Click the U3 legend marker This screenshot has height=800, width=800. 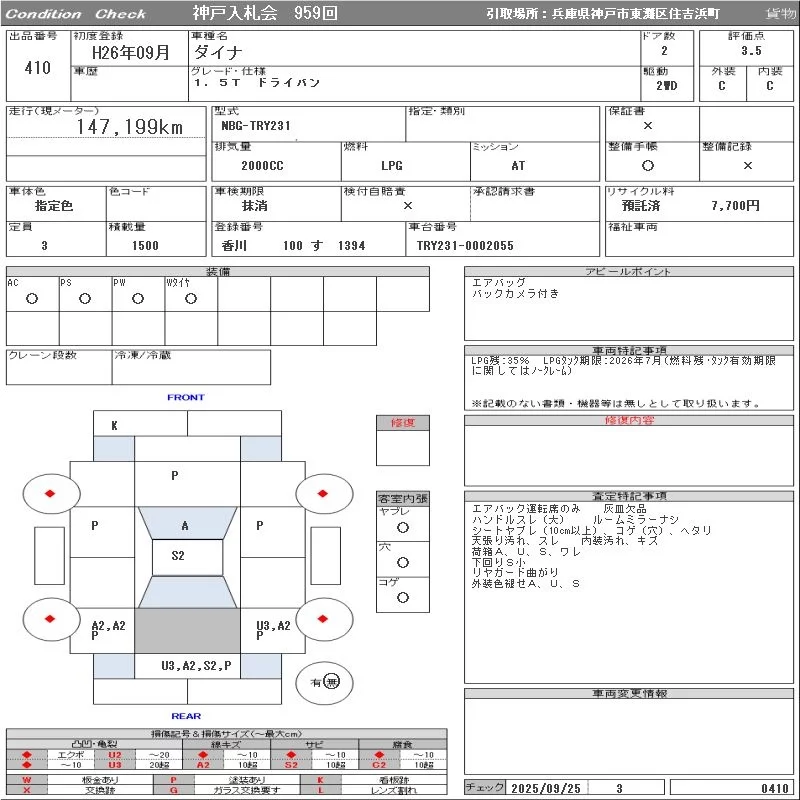(x=115, y=764)
